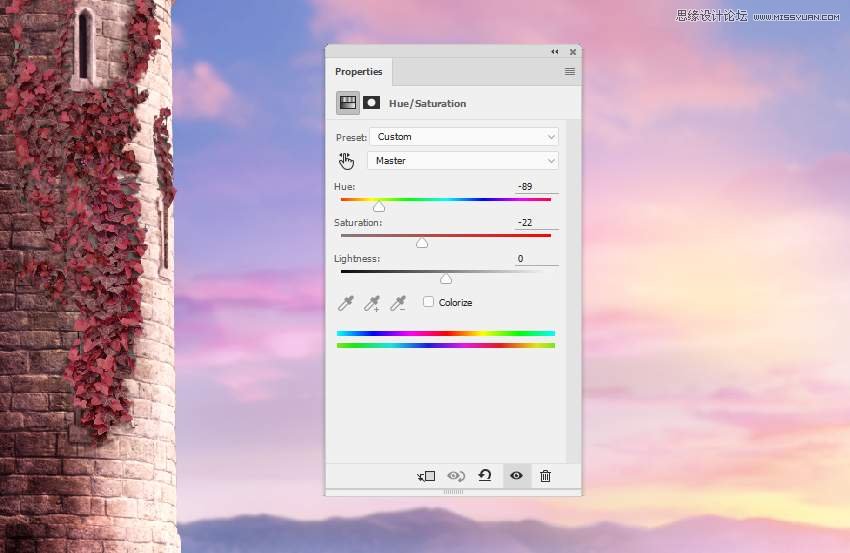Choose the Subtract from Sample eyedropper

coord(398,303)
